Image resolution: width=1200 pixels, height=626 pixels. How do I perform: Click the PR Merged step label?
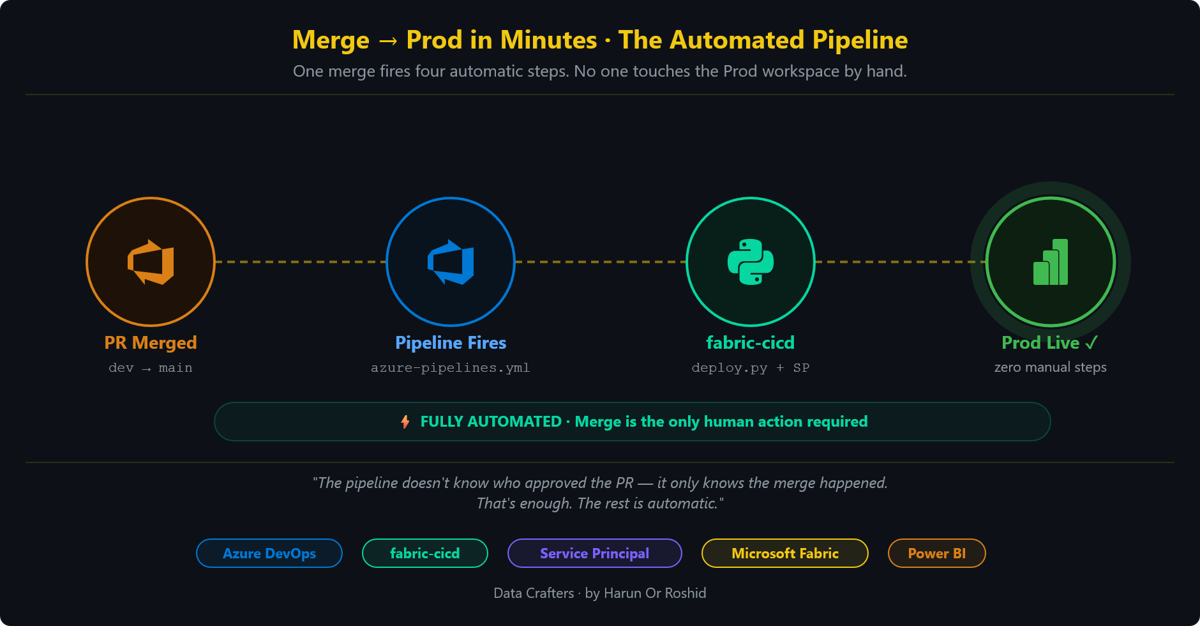pos(151,342)
